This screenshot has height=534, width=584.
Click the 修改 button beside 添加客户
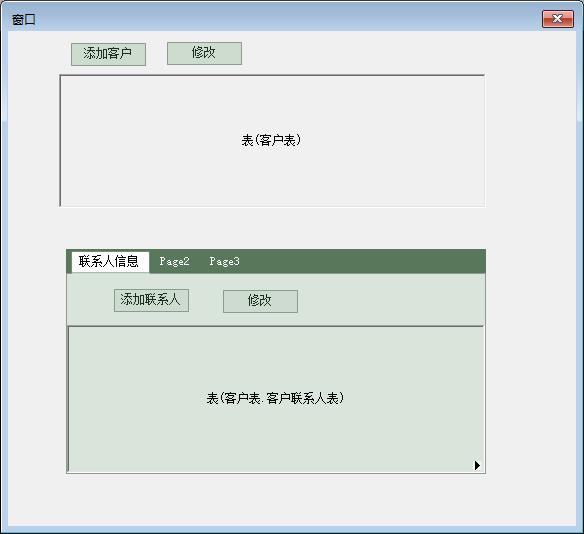204,53
